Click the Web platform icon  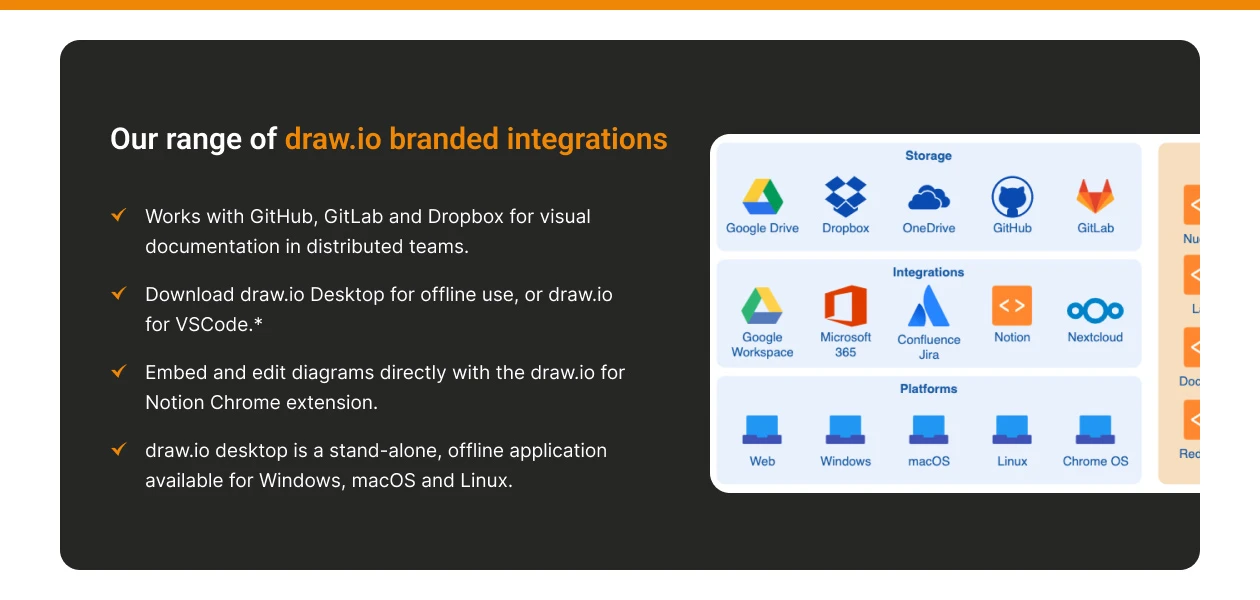[x=762, y=430]
